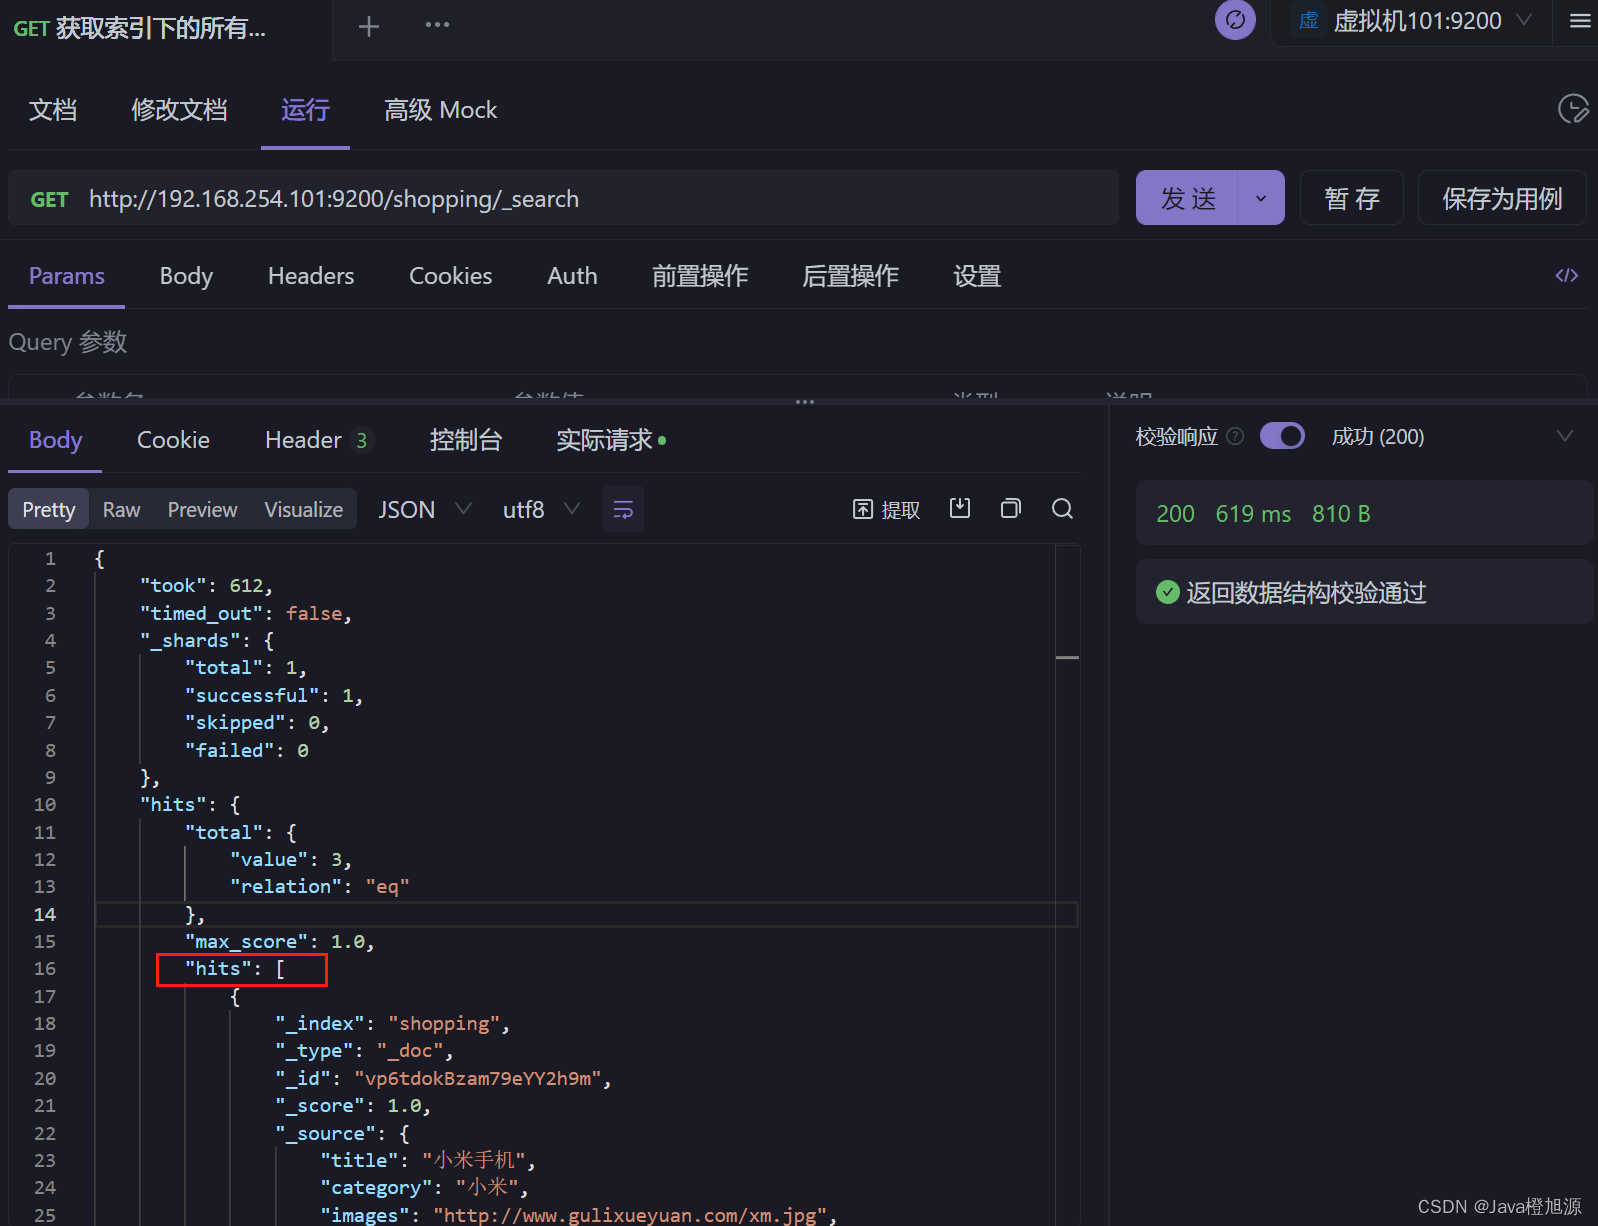Click the response minimap scrollbar
The image size is (1598, 1226).
click(x=1067, y=884)
